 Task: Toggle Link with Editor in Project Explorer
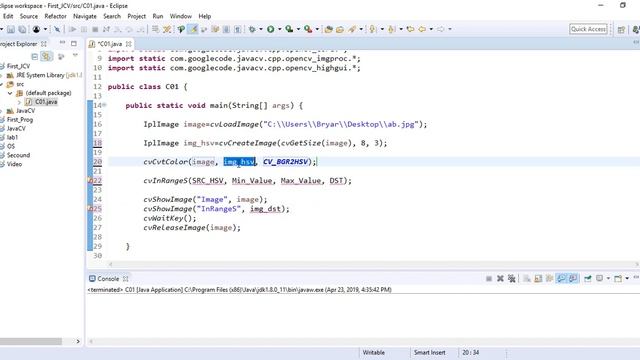(x=47, y=56)
